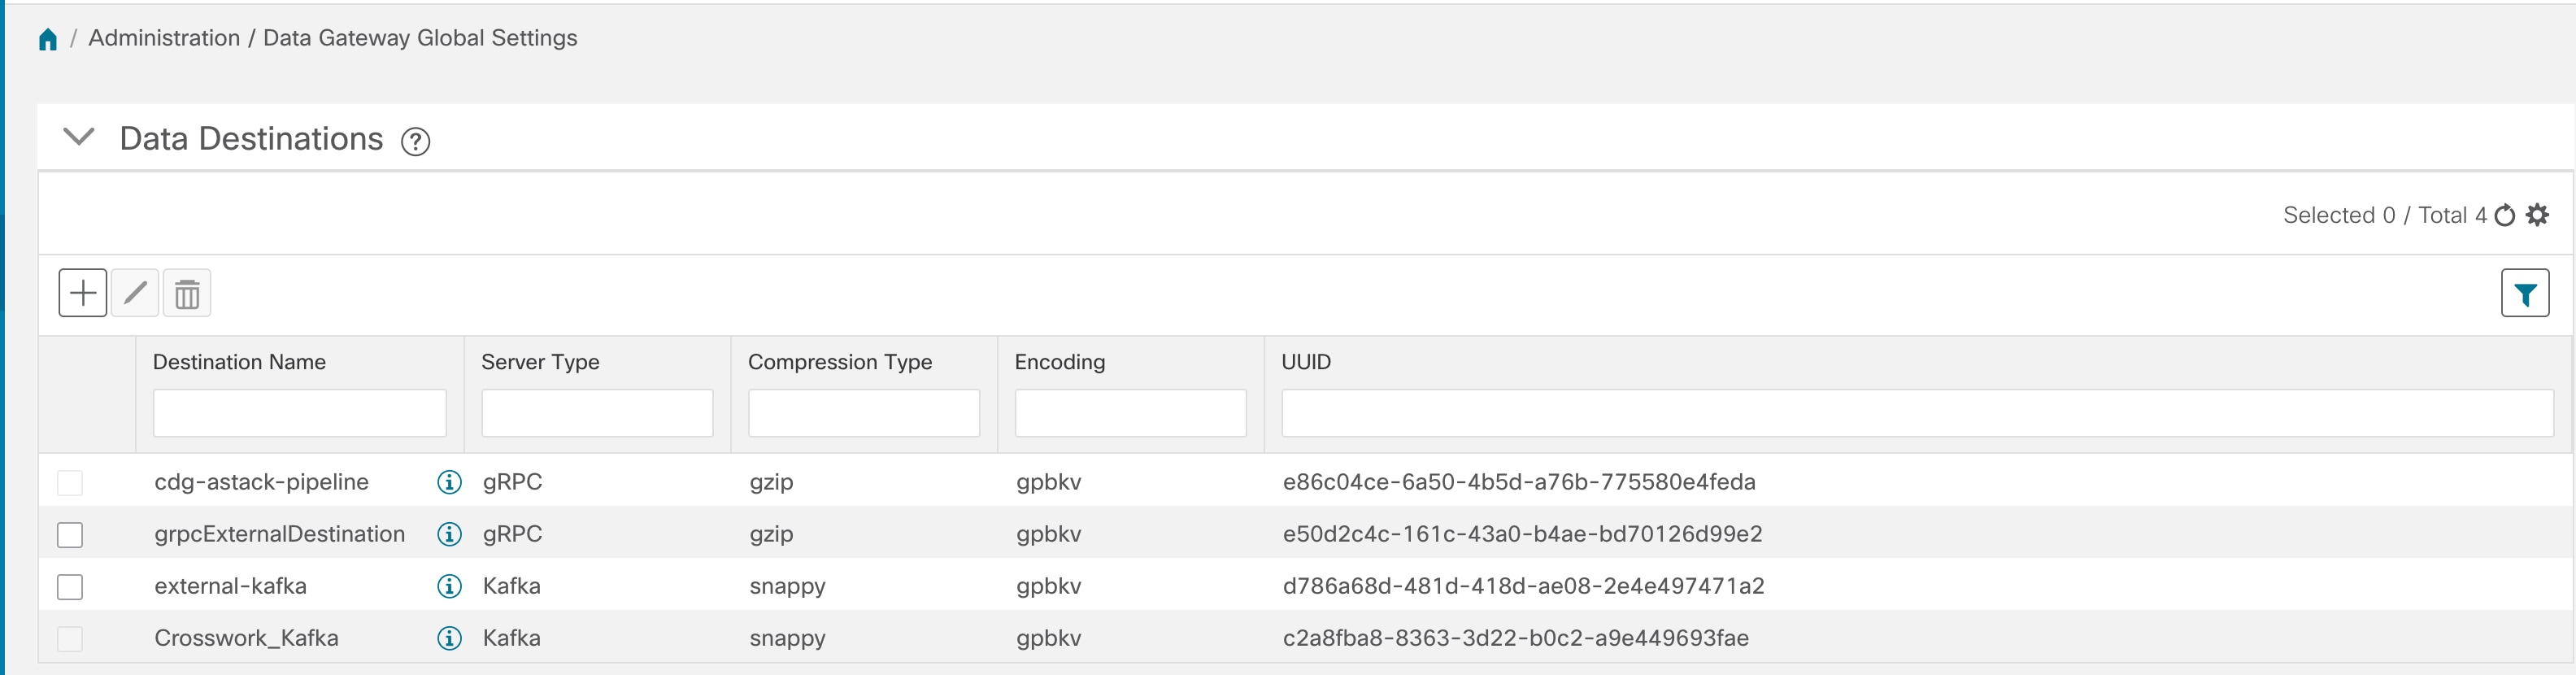2576x675 pixels.
Task: Click the Destination Name filter field
Action: tap(299, 413)
